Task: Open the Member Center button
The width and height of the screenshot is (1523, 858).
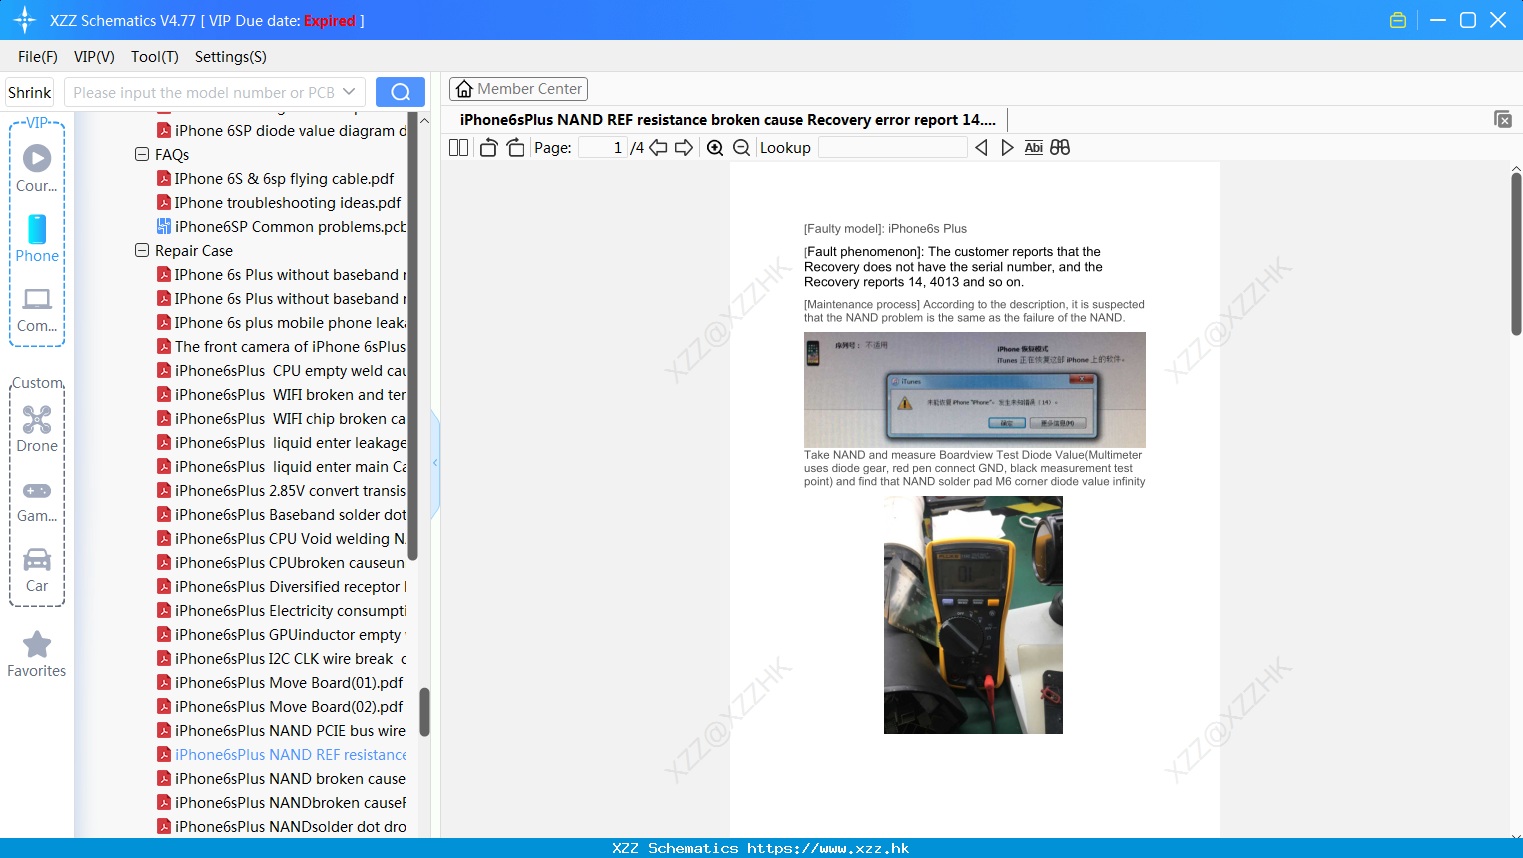Action: pos(518,89)
